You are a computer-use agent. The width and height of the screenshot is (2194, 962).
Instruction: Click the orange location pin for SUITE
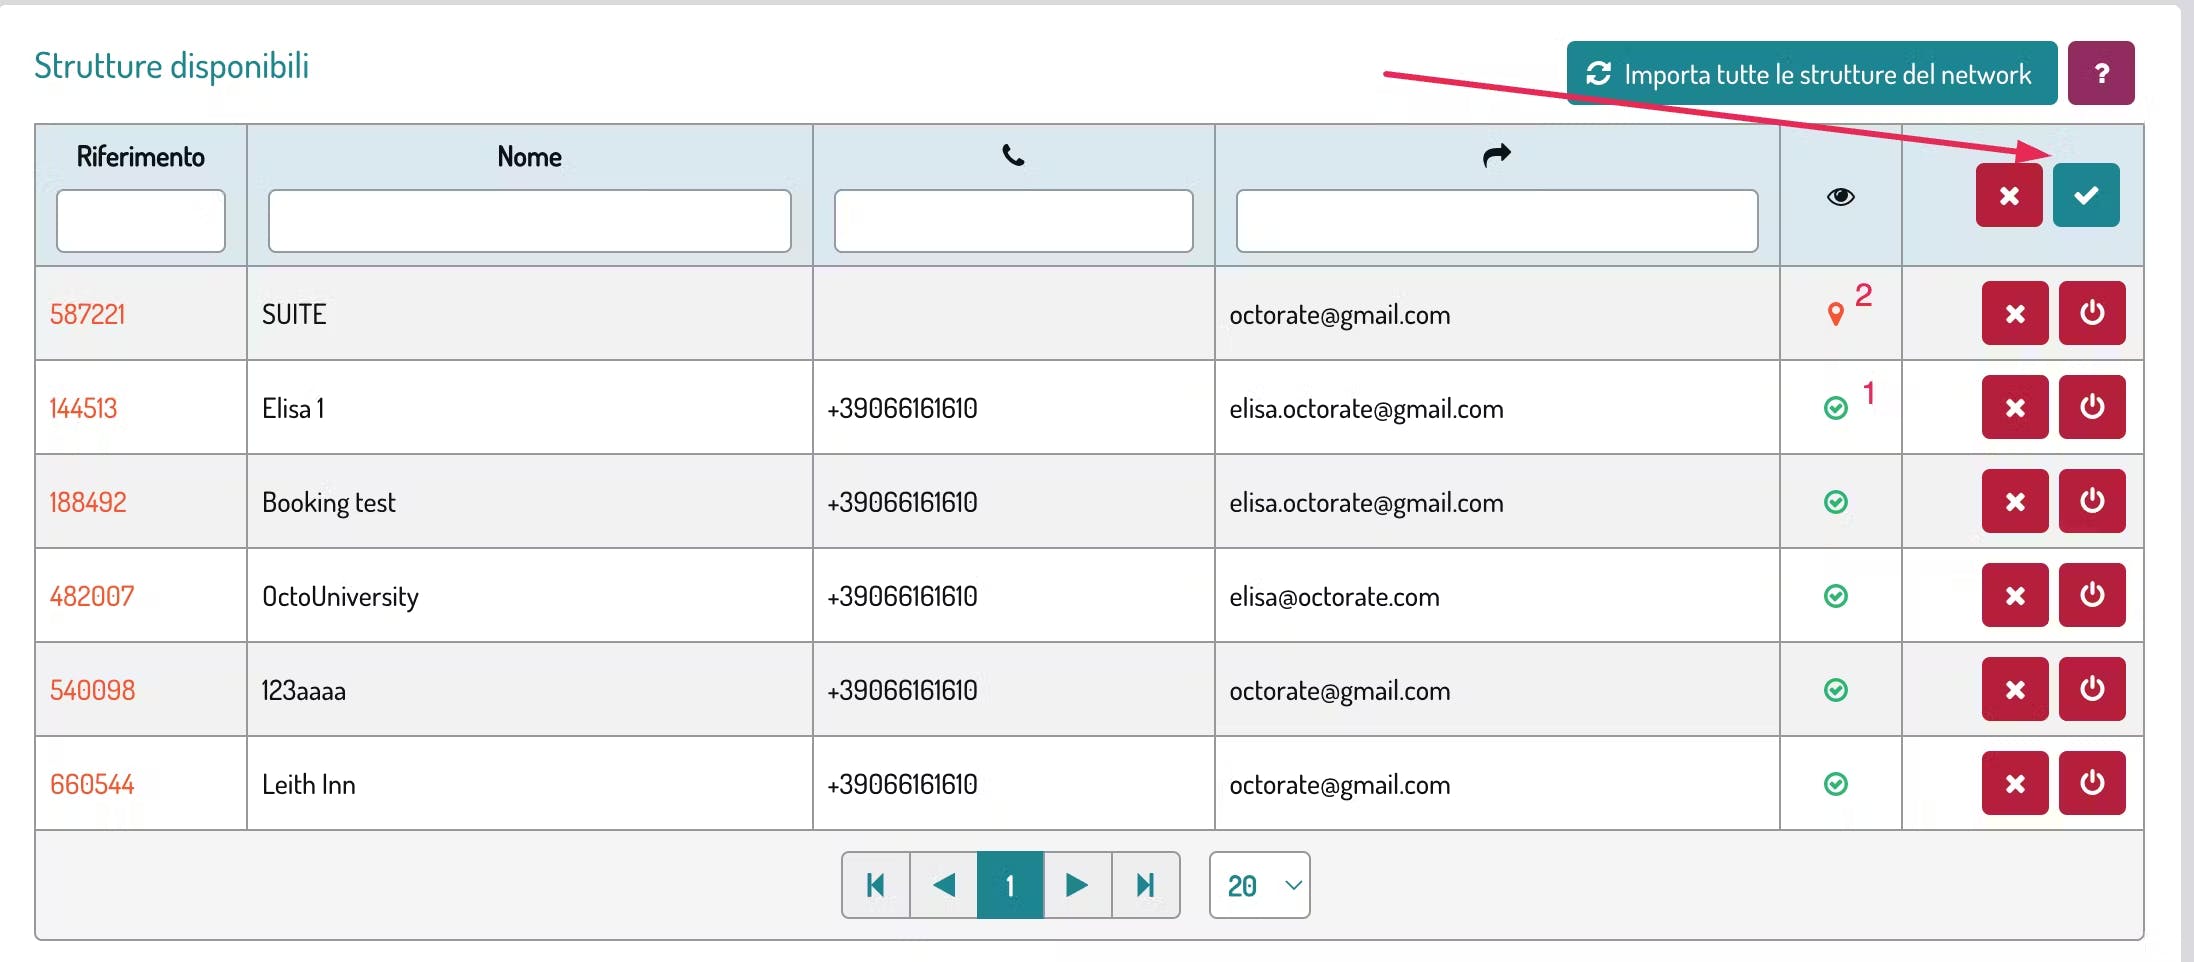click(x=1835, y=314)
